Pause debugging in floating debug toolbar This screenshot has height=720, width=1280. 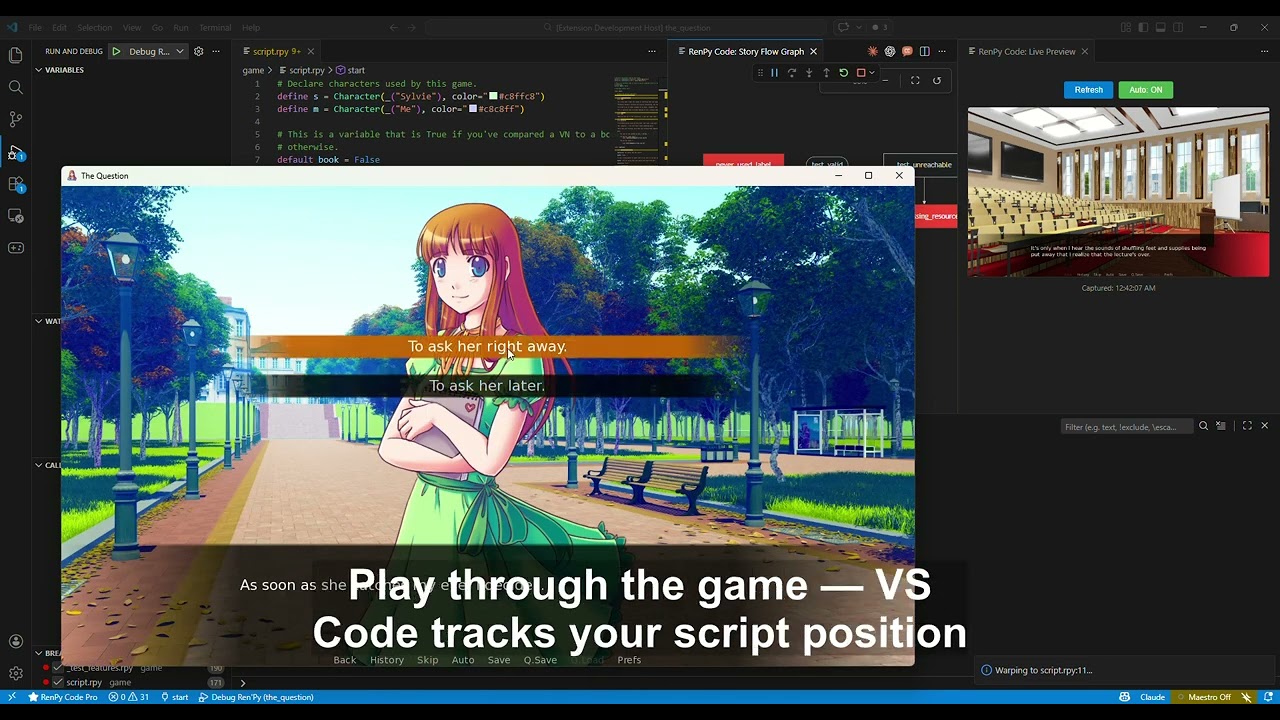774,73
